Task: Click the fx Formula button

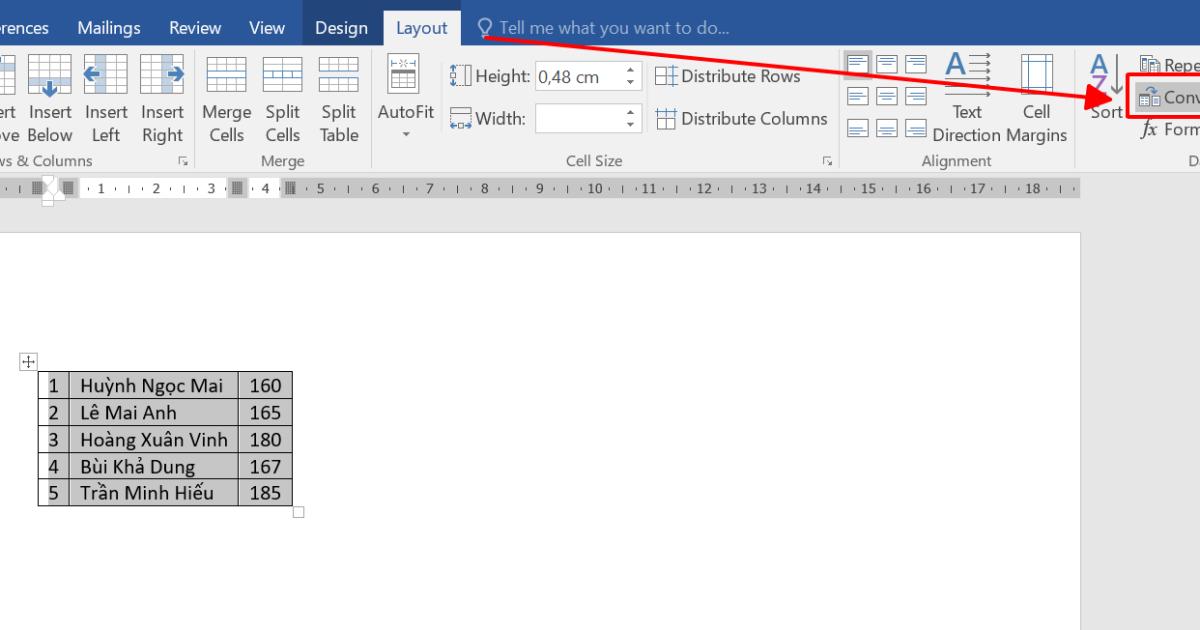Action: [1169, 129]
